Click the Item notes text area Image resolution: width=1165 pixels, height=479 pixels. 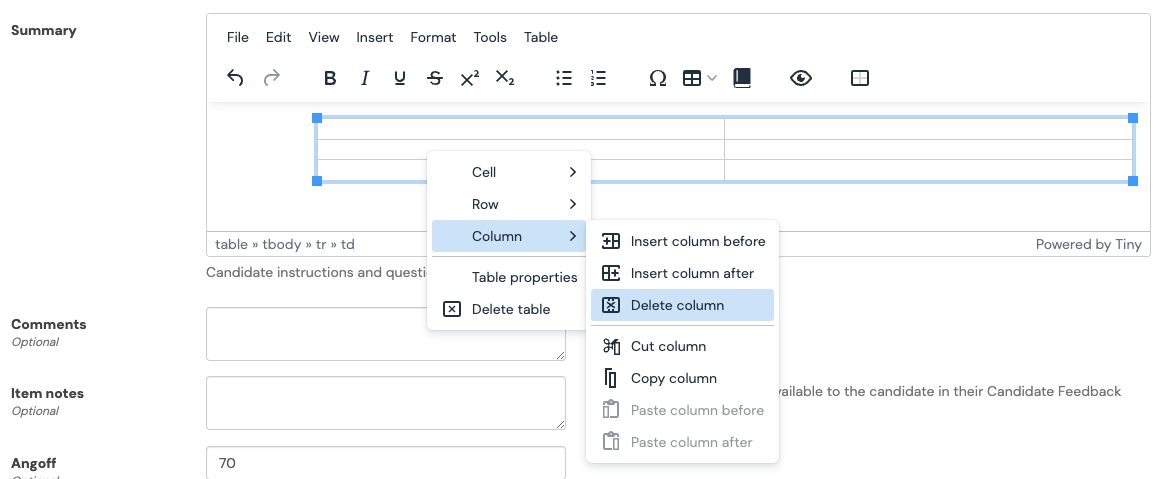[386, 403]
